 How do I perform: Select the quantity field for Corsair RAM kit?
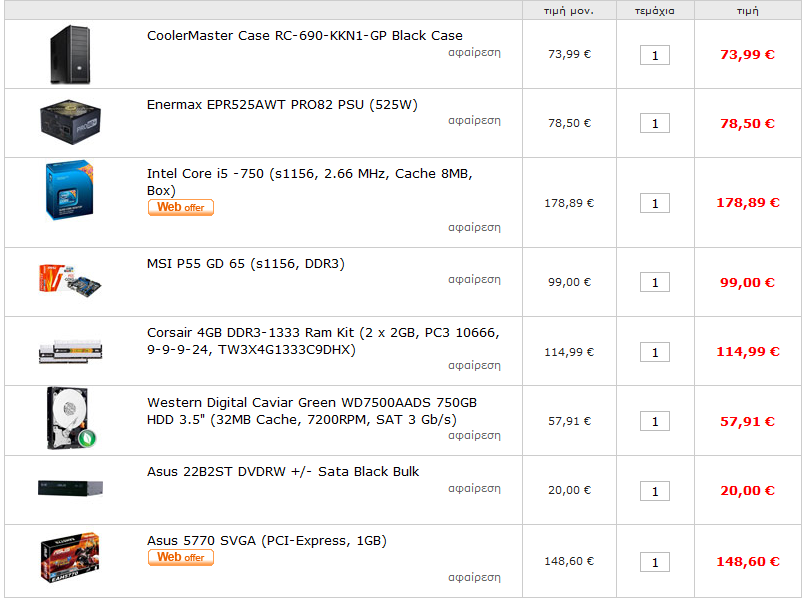pyautogui.click(x=655, y=352)
